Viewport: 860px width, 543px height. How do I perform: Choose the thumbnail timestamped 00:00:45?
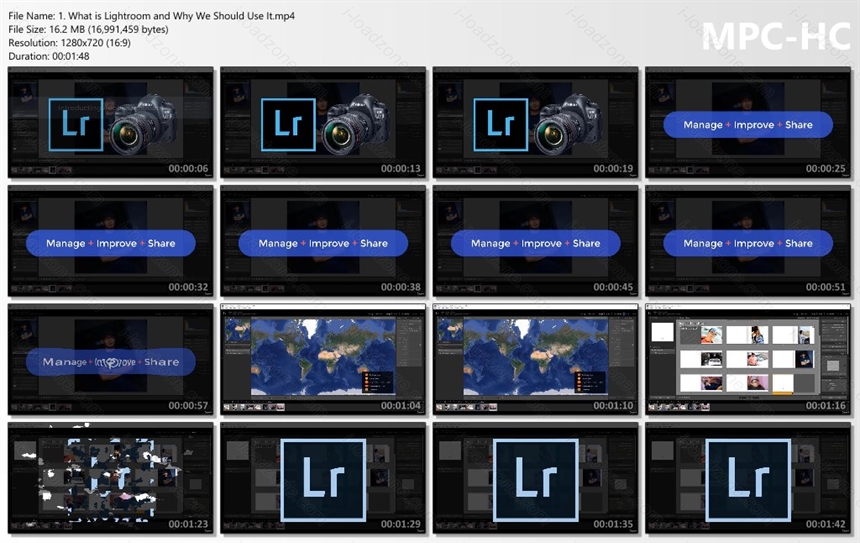tap(535, 241)
